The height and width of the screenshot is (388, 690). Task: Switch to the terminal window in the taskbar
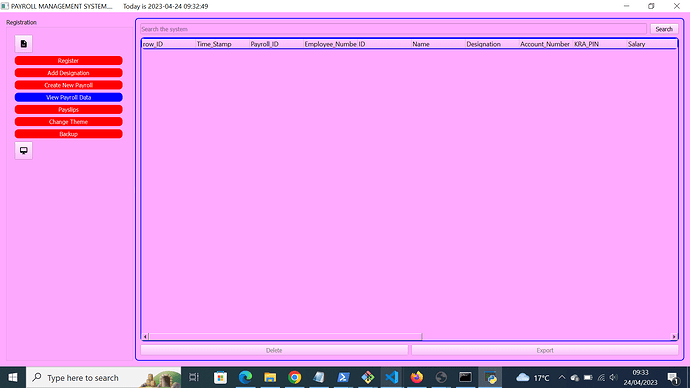click(x=465, y=377)
